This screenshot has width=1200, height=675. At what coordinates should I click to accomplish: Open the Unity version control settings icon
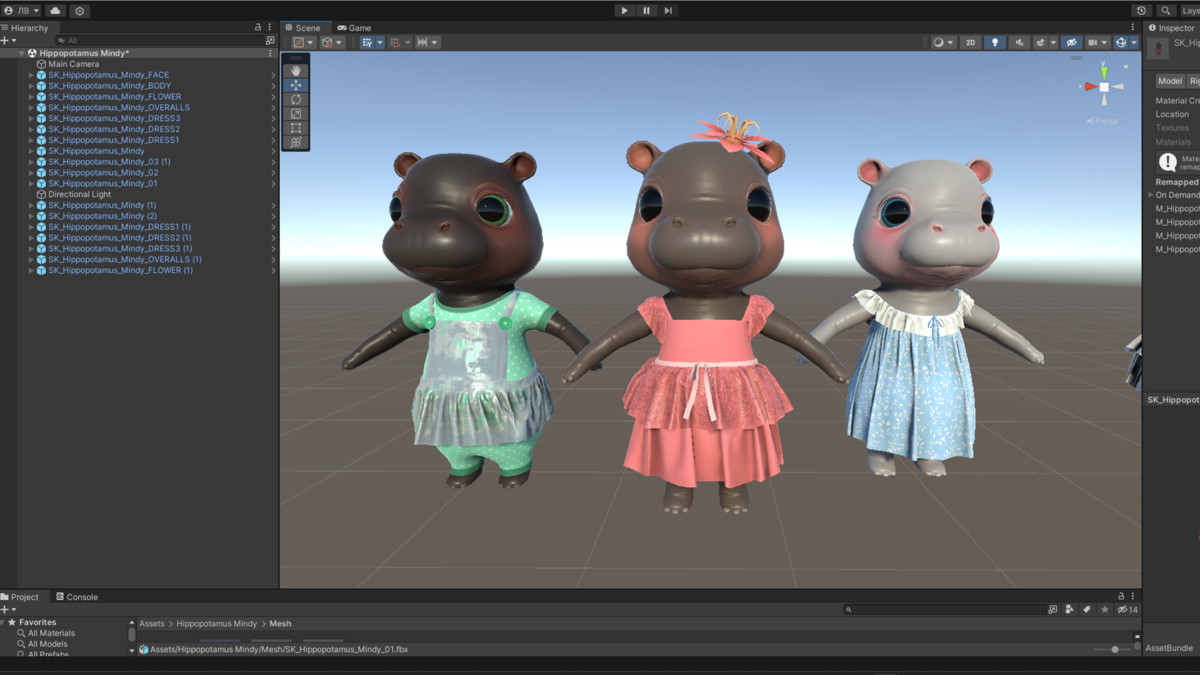point(79,11)
